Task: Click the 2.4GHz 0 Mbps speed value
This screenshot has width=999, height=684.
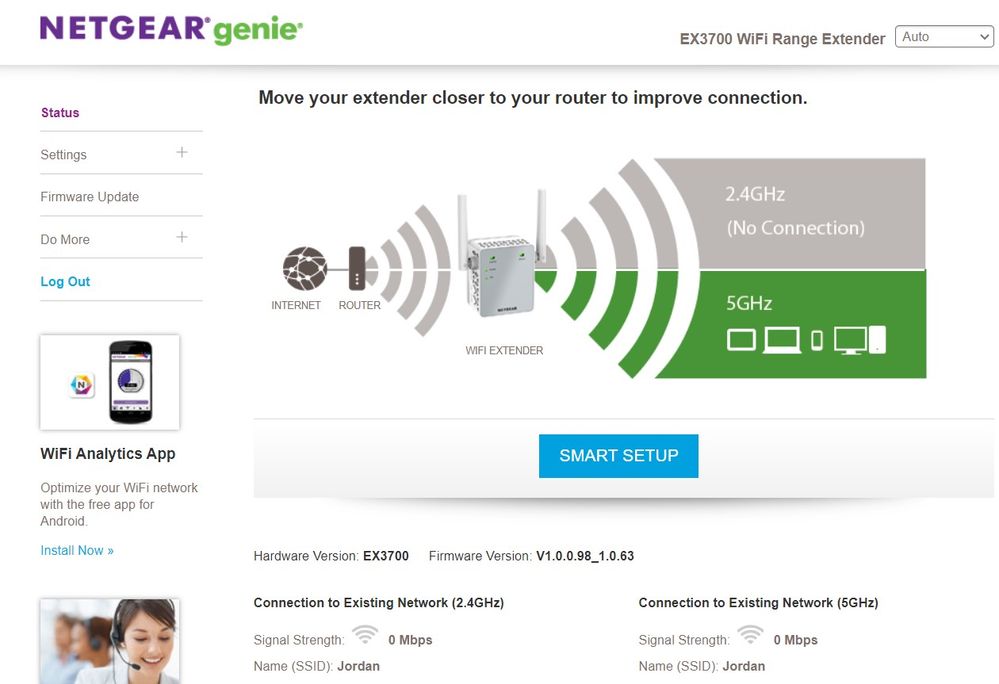Action: click(410, 640)
